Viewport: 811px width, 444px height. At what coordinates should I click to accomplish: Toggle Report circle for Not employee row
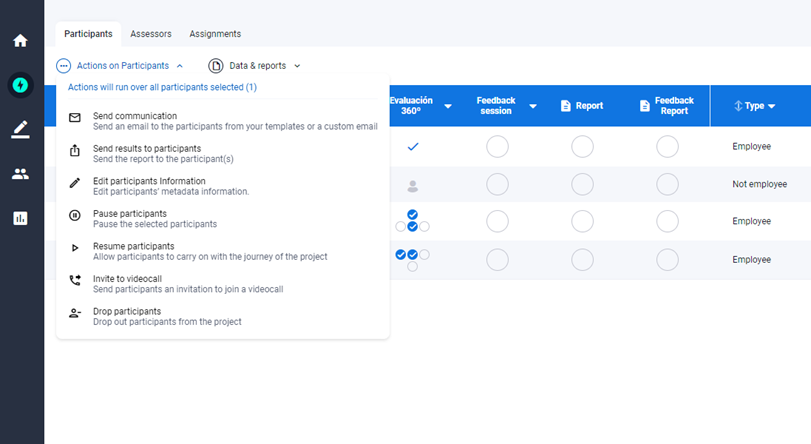[x=582, y=185]
